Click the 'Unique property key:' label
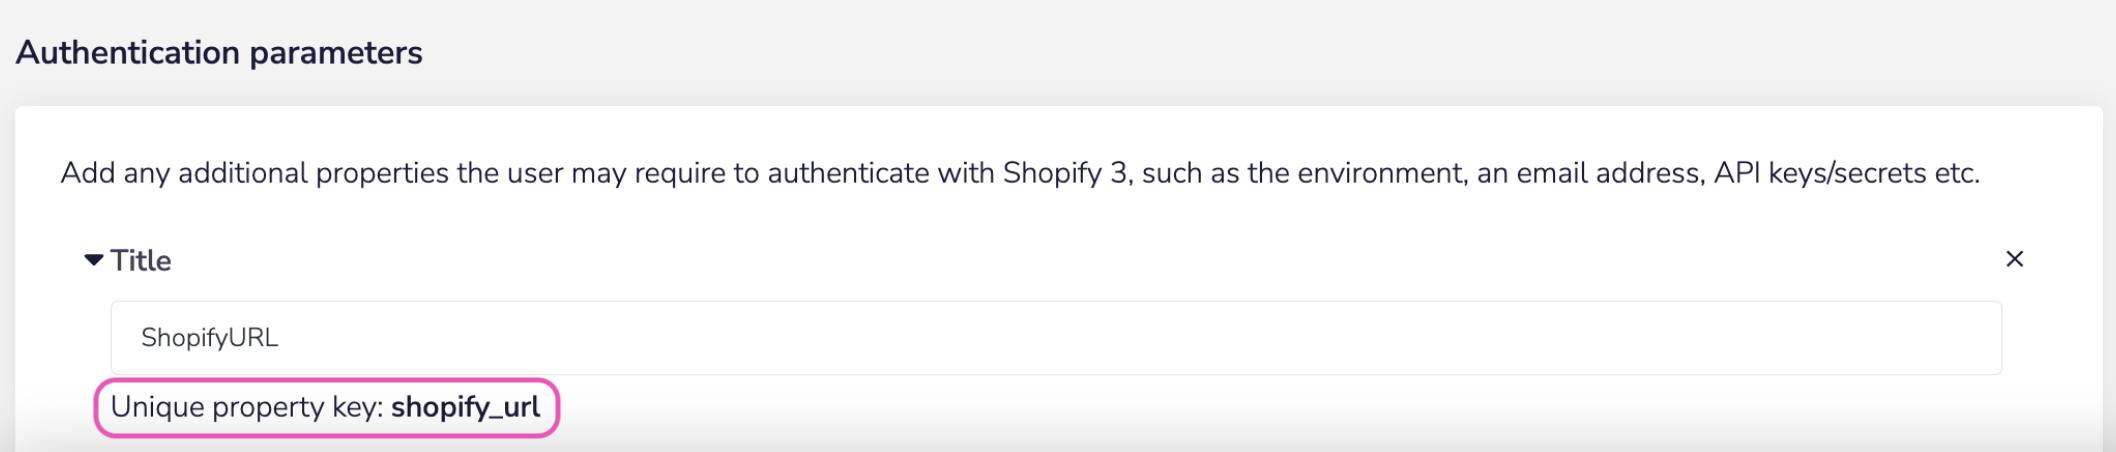The height and width of the screenshot is (452, 2116). [x=247, y=407]
